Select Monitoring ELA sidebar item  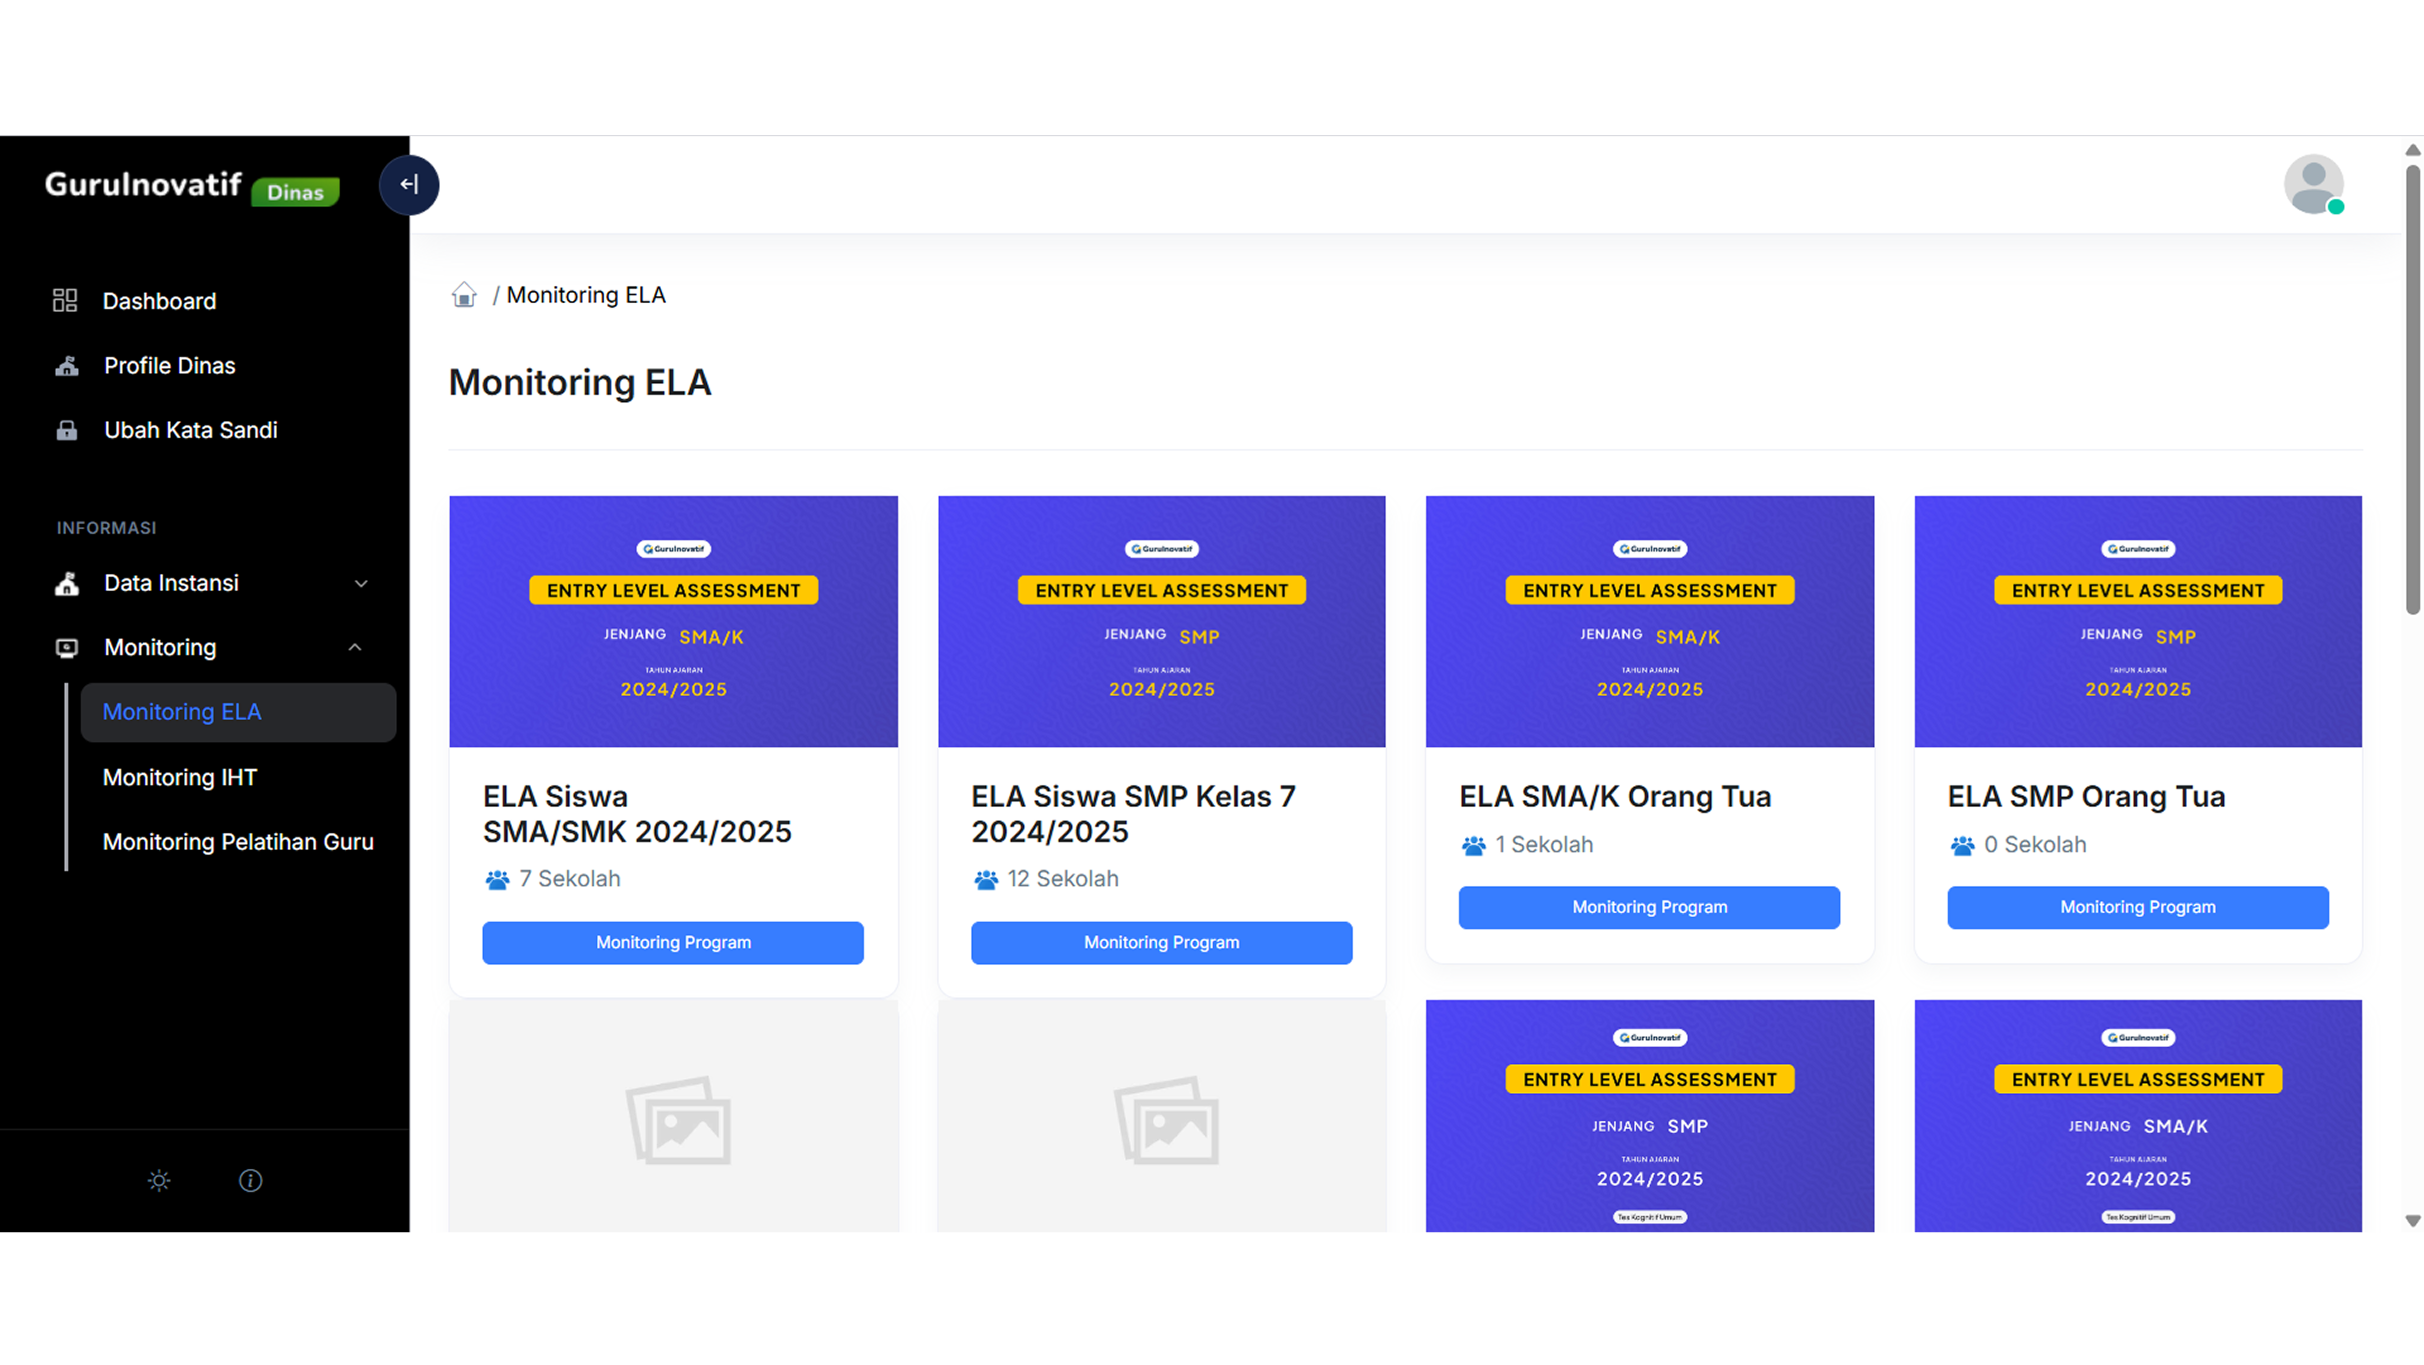182,712
